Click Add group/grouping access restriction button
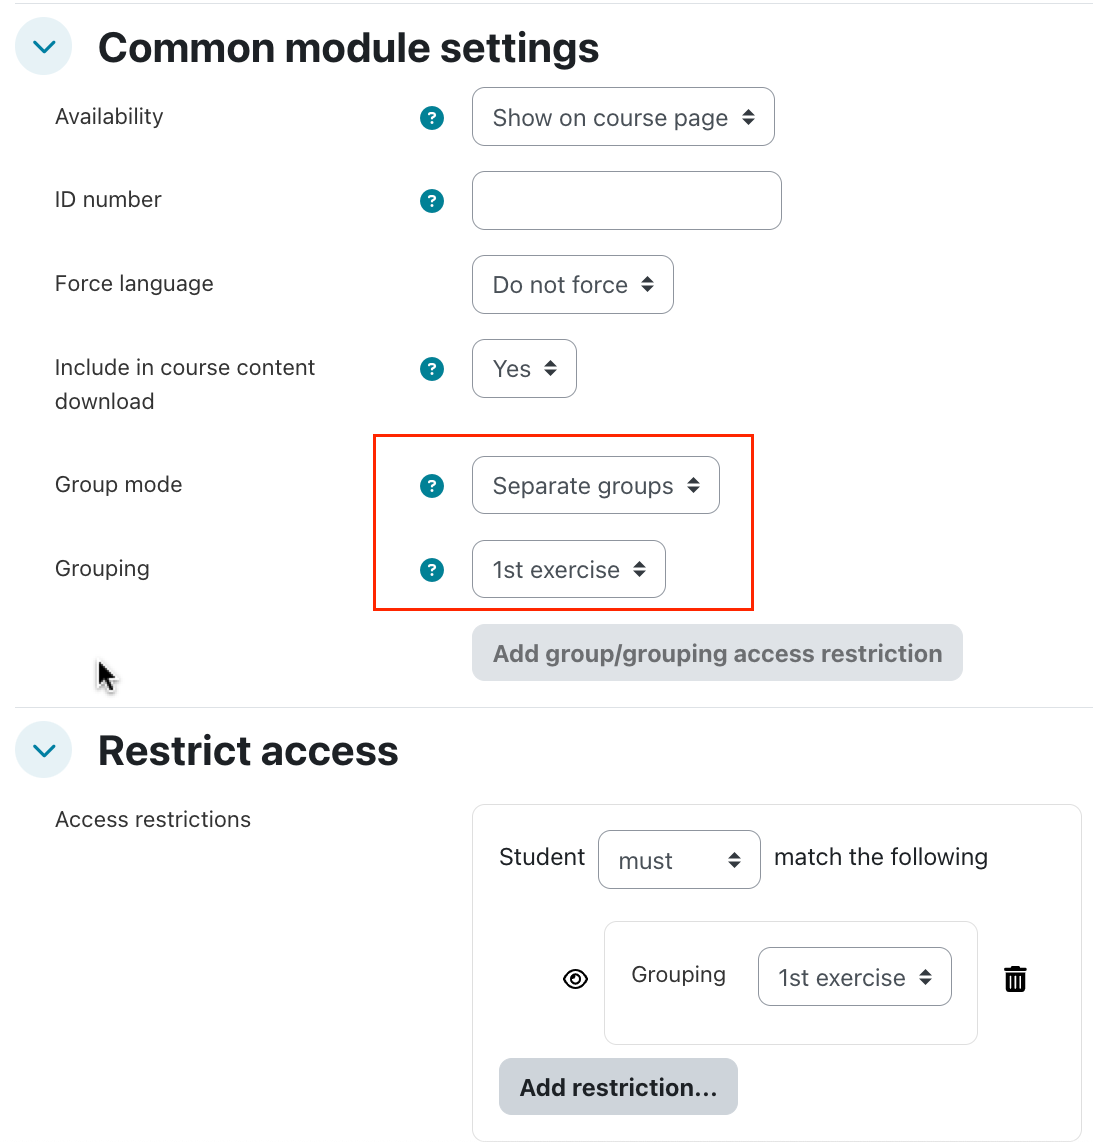 [717, 653]
